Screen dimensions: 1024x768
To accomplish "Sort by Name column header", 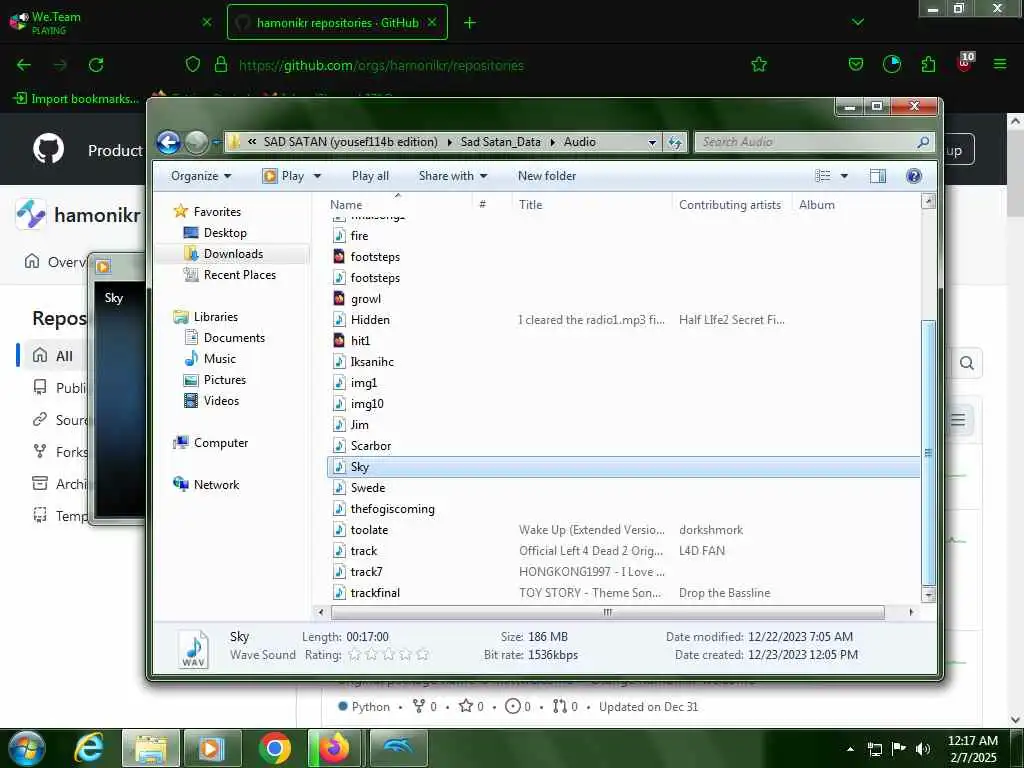I will pos(399,204).
